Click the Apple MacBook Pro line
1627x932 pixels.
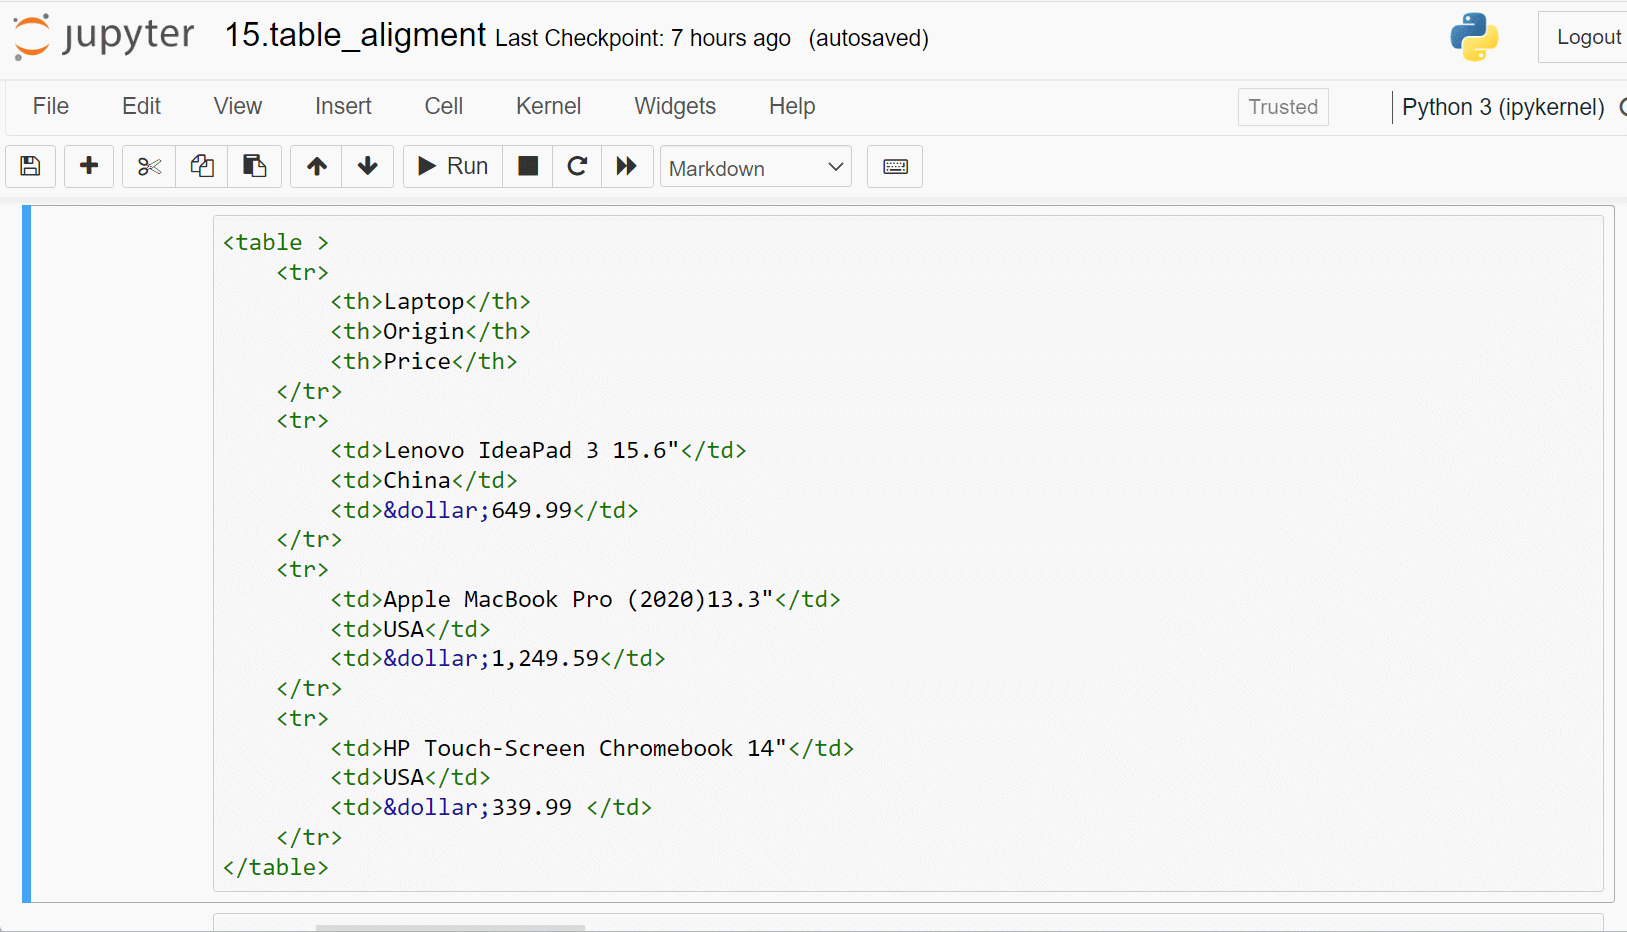[585, 599]
